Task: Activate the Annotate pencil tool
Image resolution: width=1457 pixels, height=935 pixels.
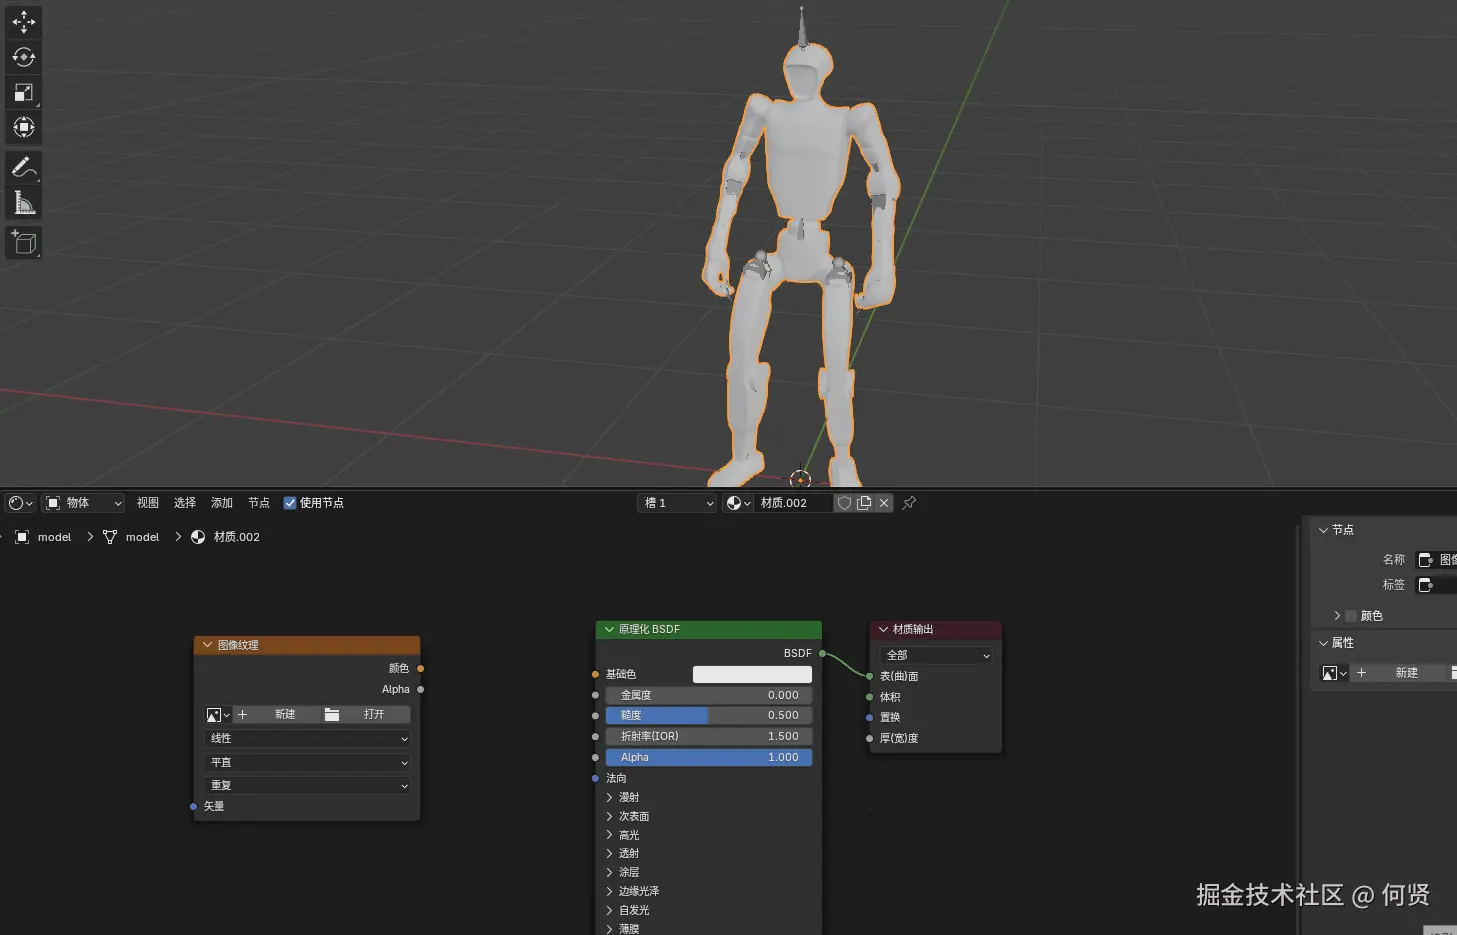Action: [x=23, y=167]
